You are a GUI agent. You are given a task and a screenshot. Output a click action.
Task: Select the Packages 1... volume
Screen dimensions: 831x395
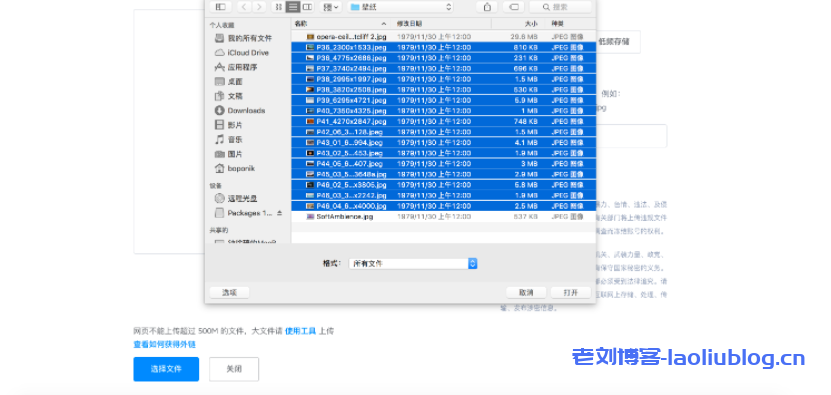244,213
